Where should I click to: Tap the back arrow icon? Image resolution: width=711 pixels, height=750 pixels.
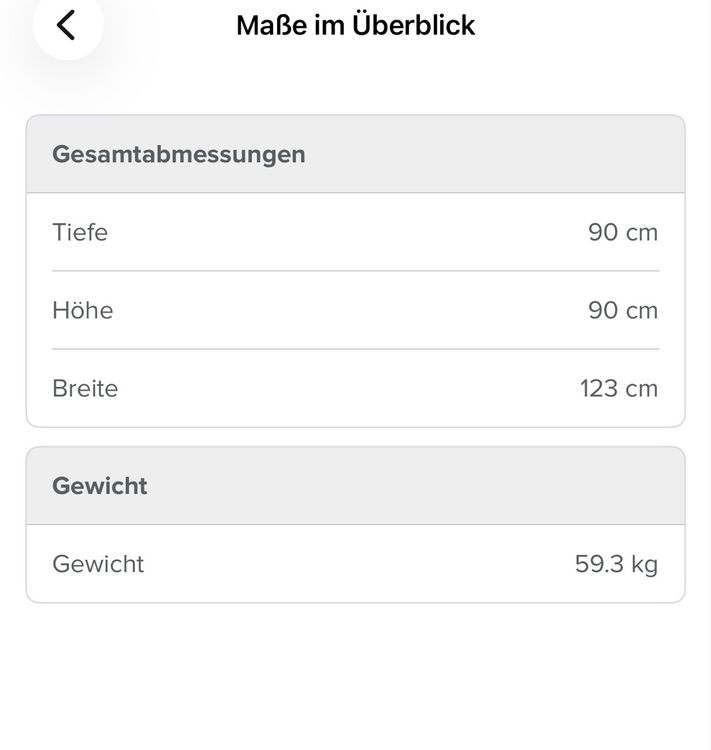[66, 25]
